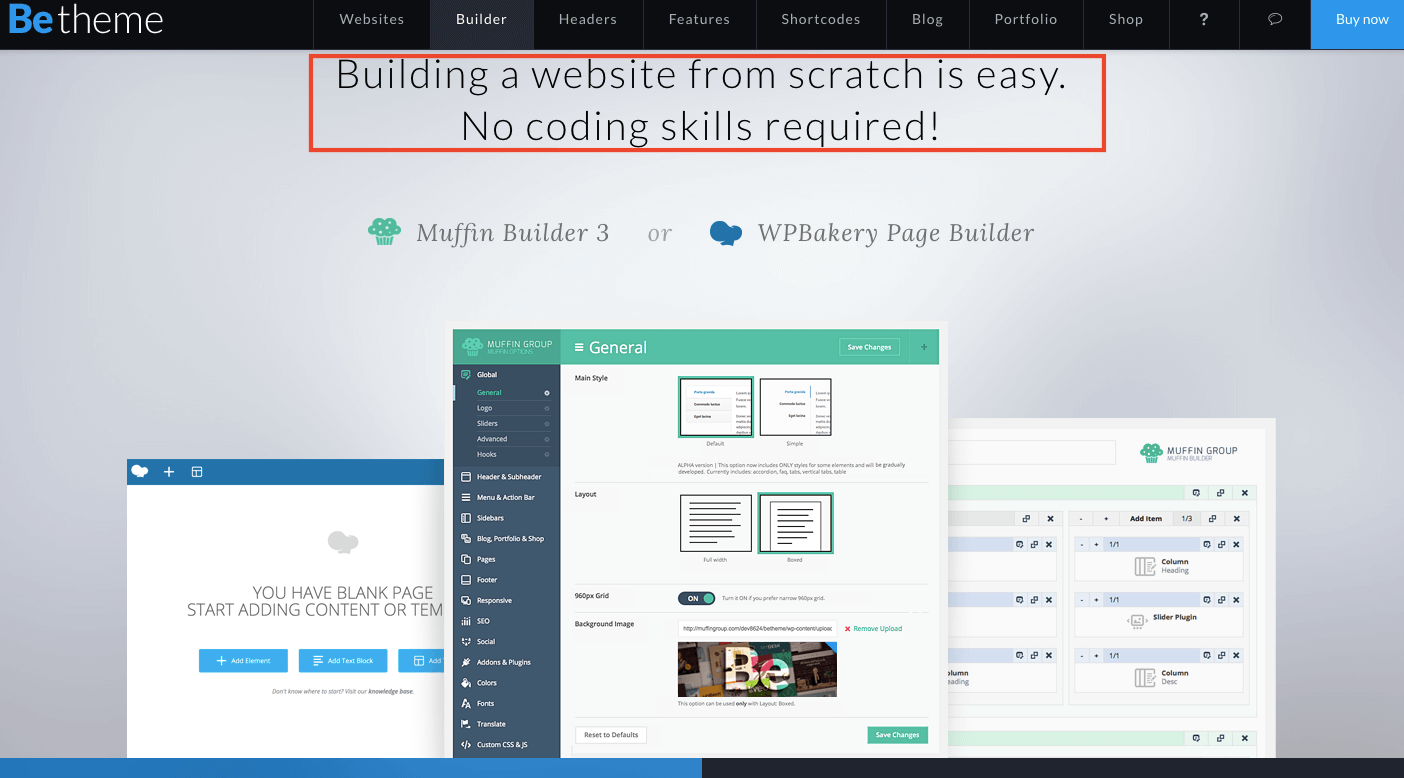Choose the Boxed layout option
This screenshot has height=778, width=1404.
(795, 523)
